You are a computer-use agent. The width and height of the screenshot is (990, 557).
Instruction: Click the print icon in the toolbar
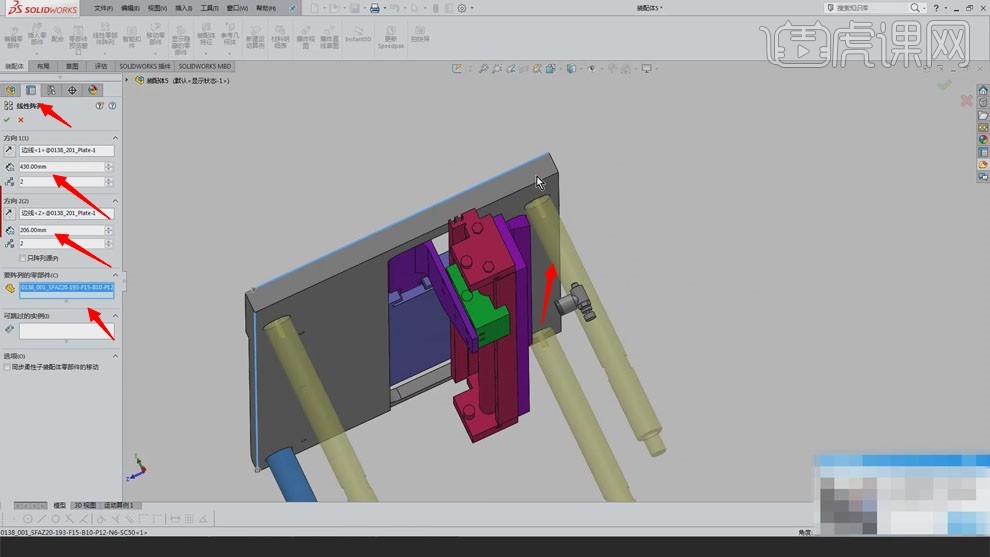(x=374, y=8)
